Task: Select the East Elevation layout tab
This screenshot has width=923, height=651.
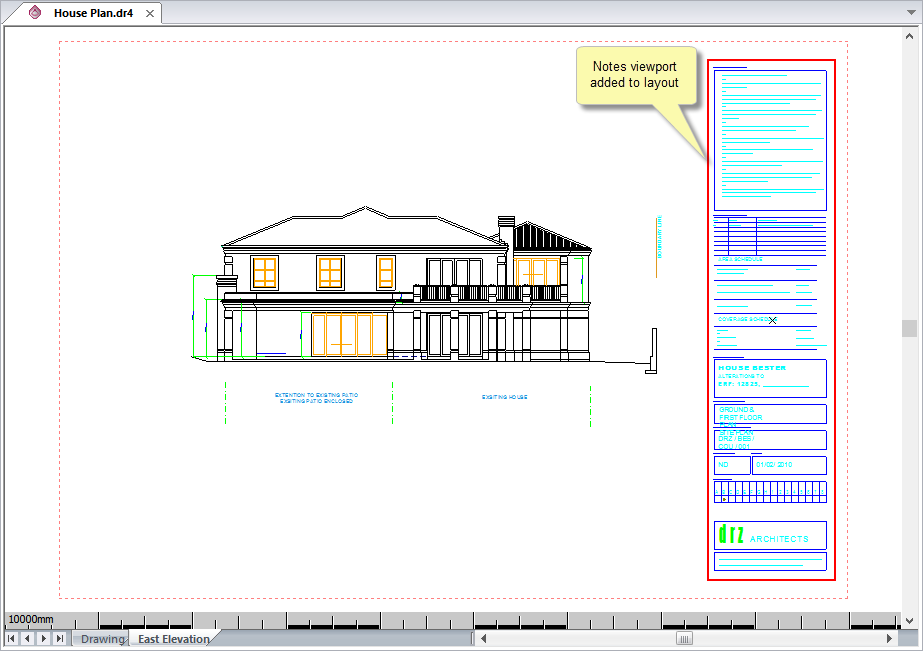Action: (174, 639)
